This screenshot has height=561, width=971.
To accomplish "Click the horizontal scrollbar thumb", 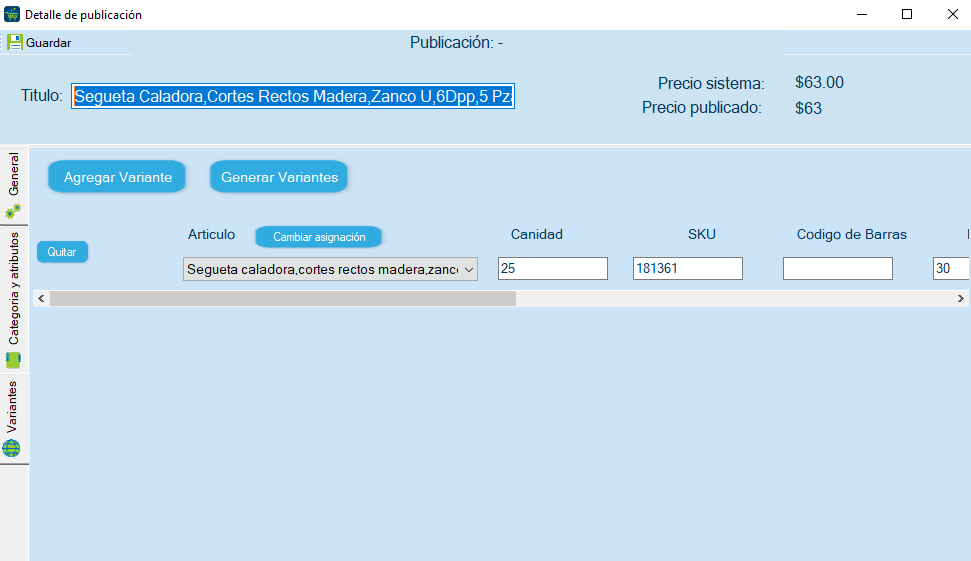I will click(283, 298).
